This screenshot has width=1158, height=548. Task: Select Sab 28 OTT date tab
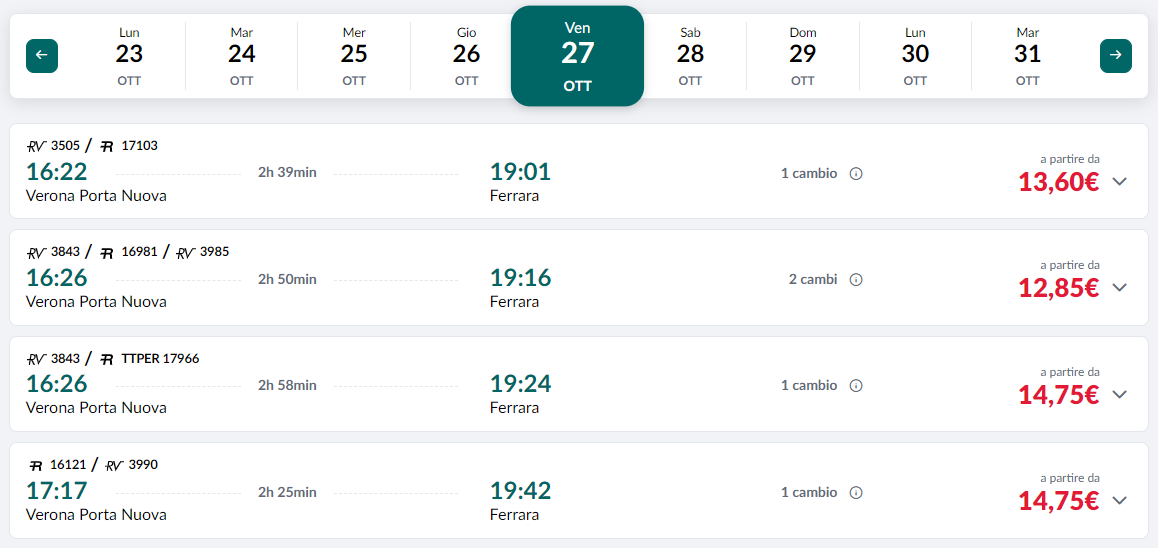click(691, 56)
